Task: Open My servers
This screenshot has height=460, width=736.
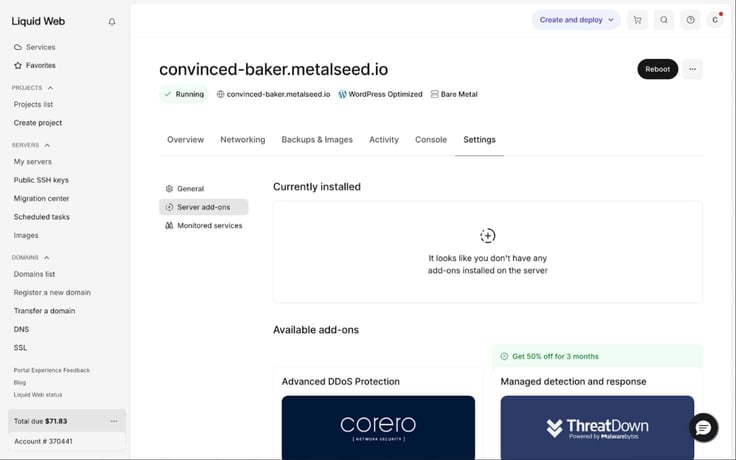Action: 32,161
